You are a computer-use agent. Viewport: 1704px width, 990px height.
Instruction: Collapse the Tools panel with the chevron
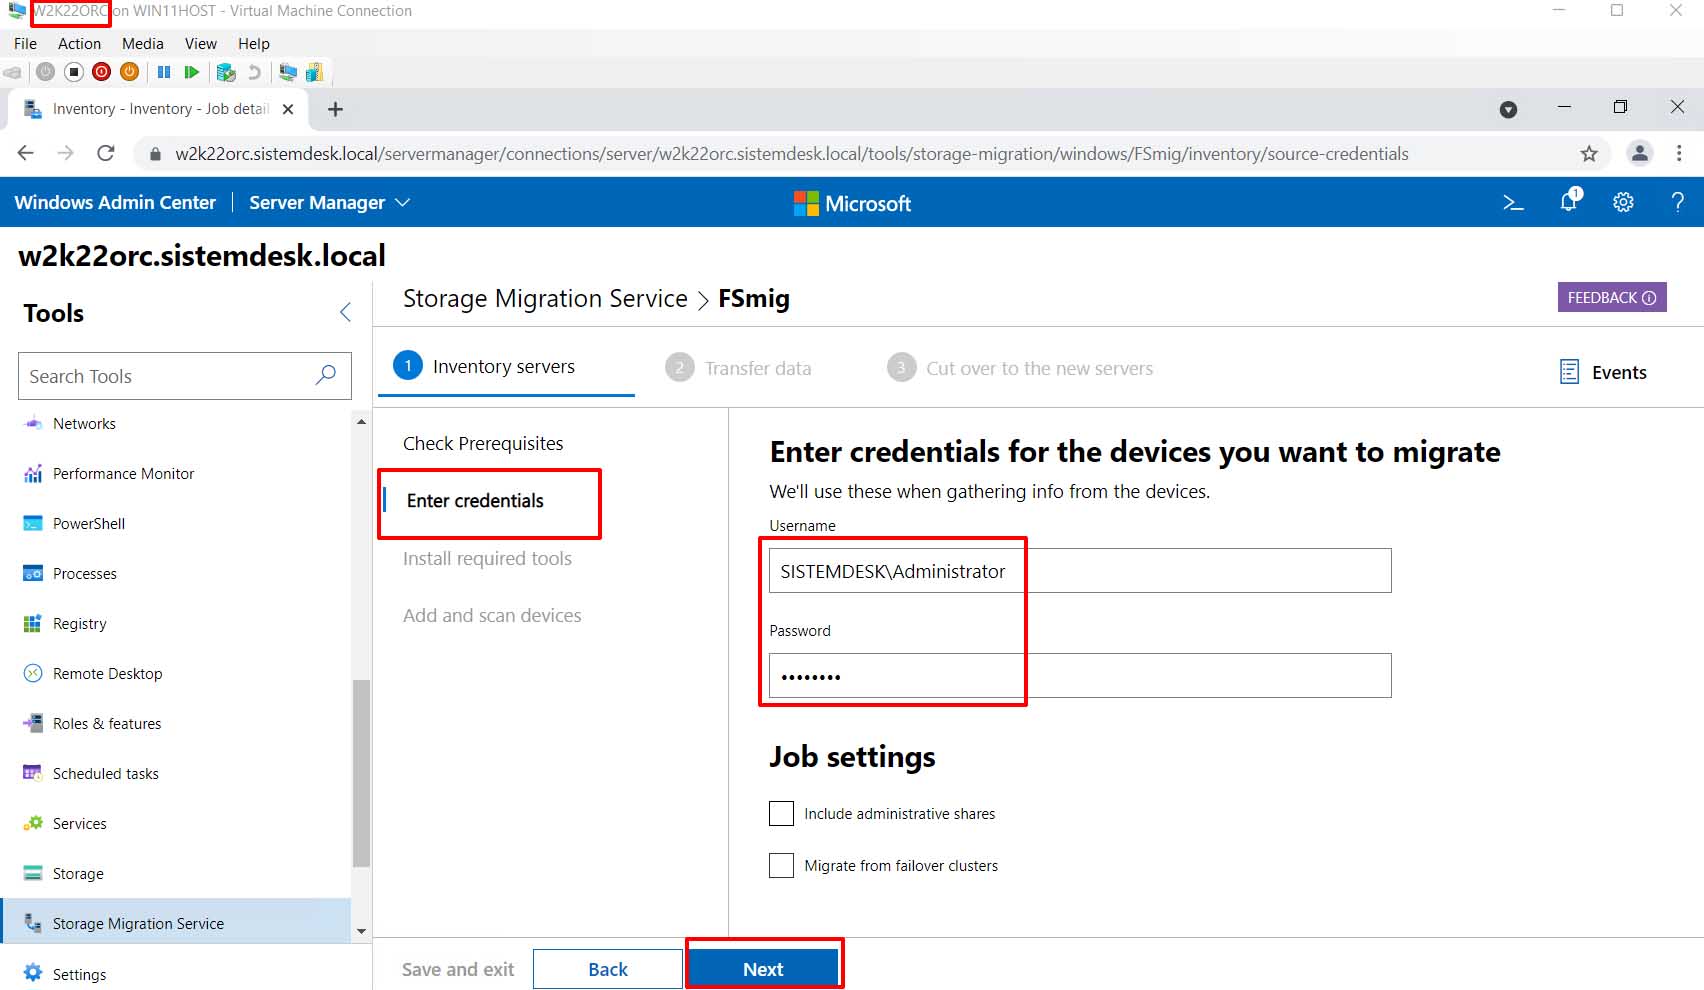coord(345,313)
